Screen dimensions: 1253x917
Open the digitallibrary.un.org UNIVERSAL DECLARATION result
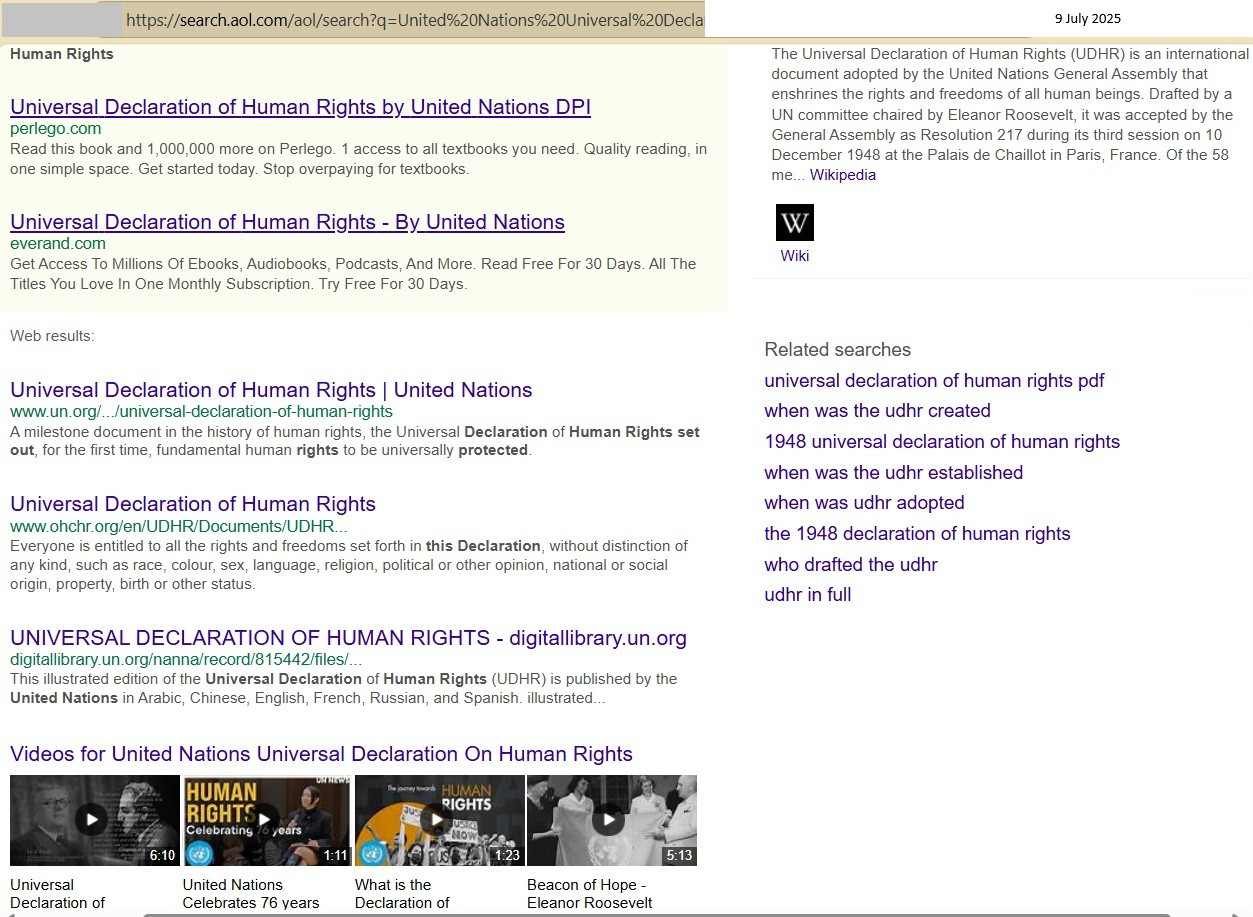(348, 638)
